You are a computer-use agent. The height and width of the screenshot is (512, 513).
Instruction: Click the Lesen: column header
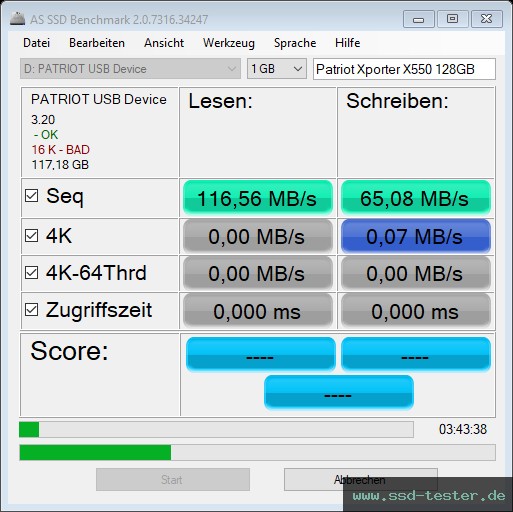[x=220, y=101]
